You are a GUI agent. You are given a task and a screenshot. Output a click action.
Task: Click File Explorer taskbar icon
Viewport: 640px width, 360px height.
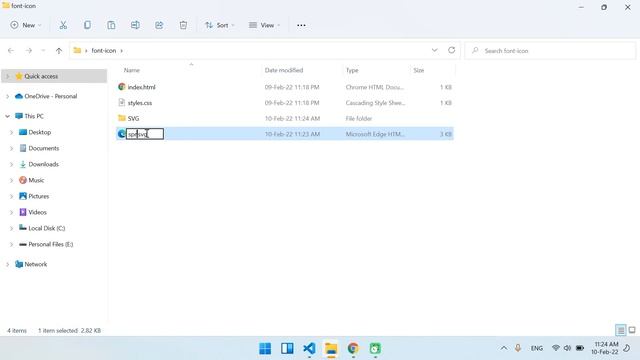click(331, 348)
